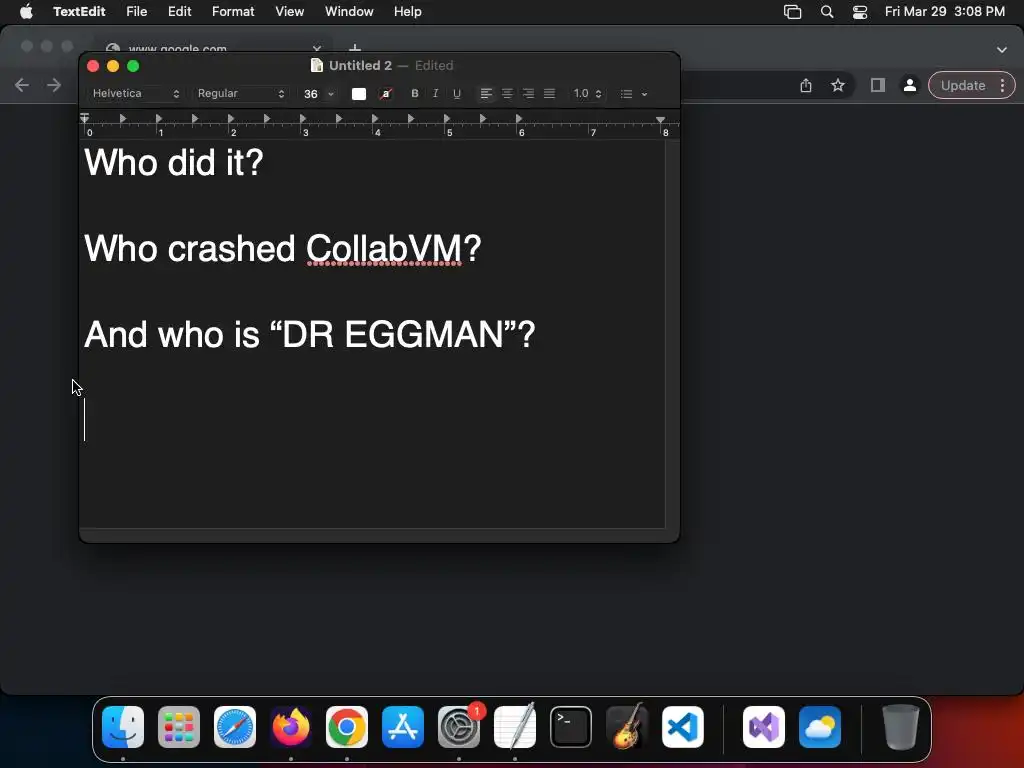The width and height of the screenshot is (1024, 768).
Task: Open Finder from the Dock
Action: pos(123,727)
